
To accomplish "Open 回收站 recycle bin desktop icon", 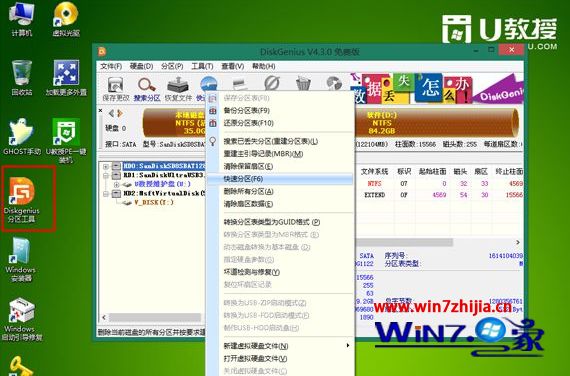I will point(21,78).
